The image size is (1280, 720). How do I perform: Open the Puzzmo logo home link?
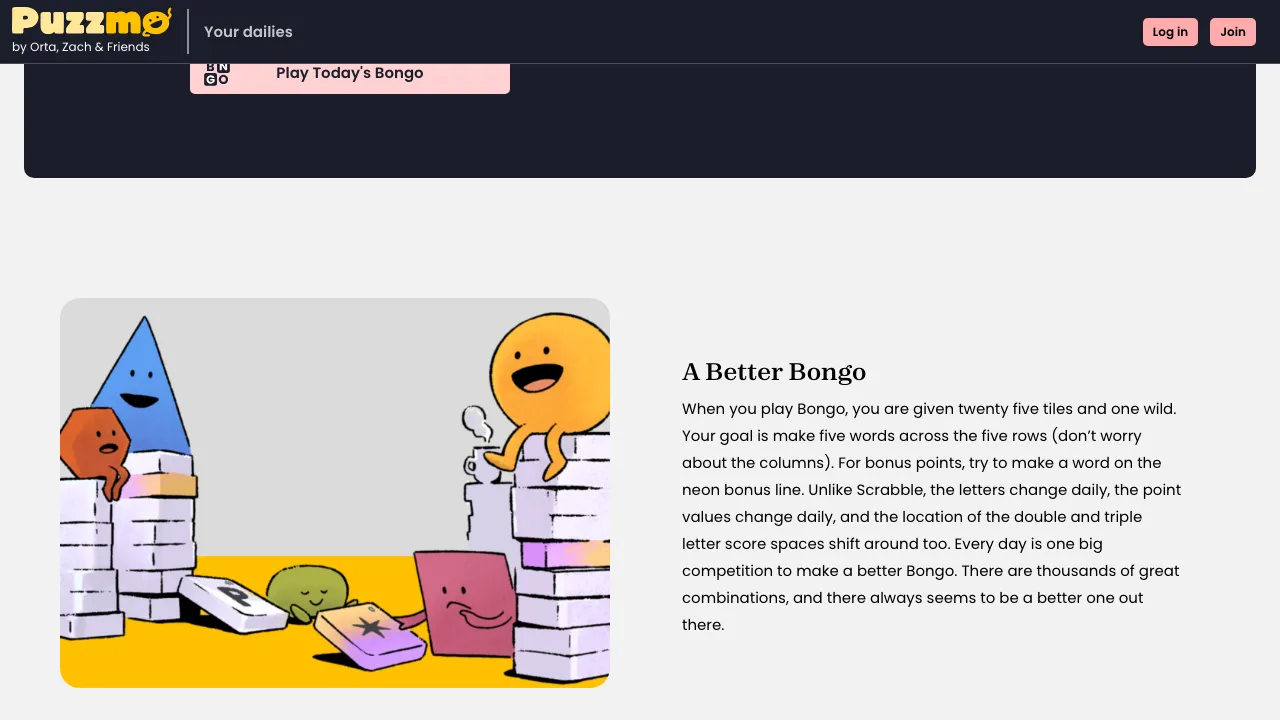tap(91, 21)
